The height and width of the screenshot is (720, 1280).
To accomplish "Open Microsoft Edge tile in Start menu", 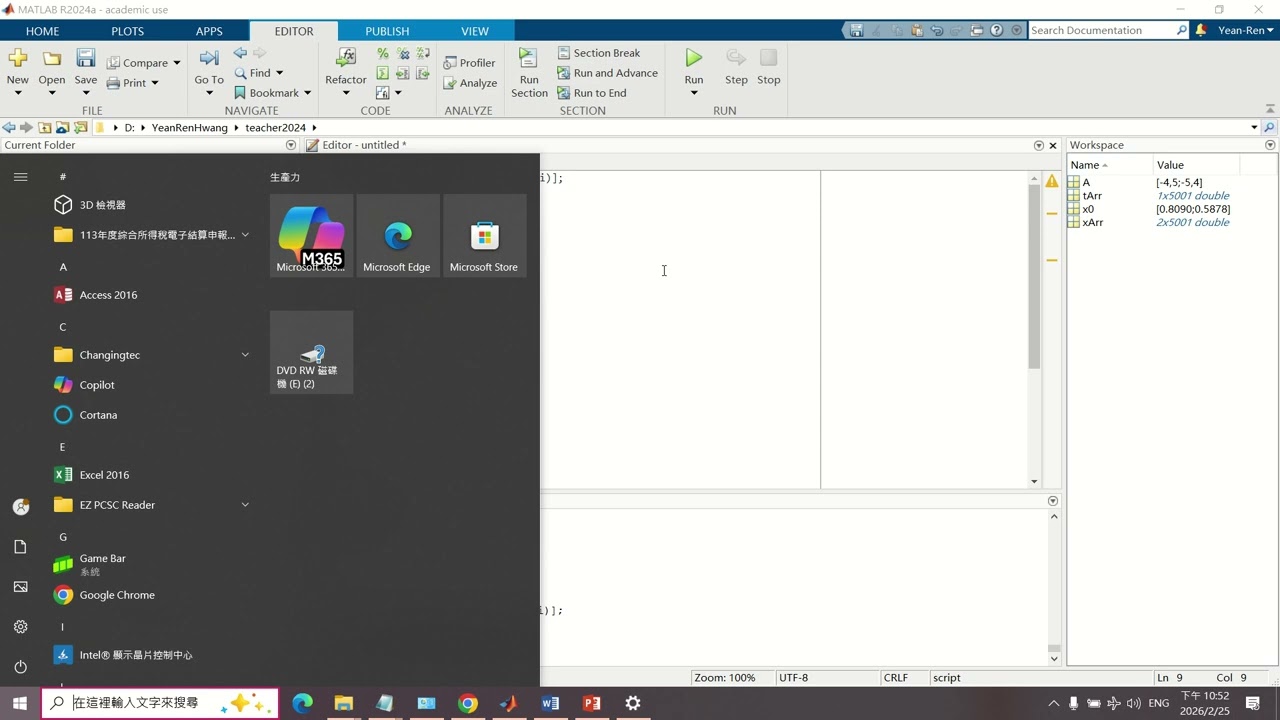I will pos(397,235).
